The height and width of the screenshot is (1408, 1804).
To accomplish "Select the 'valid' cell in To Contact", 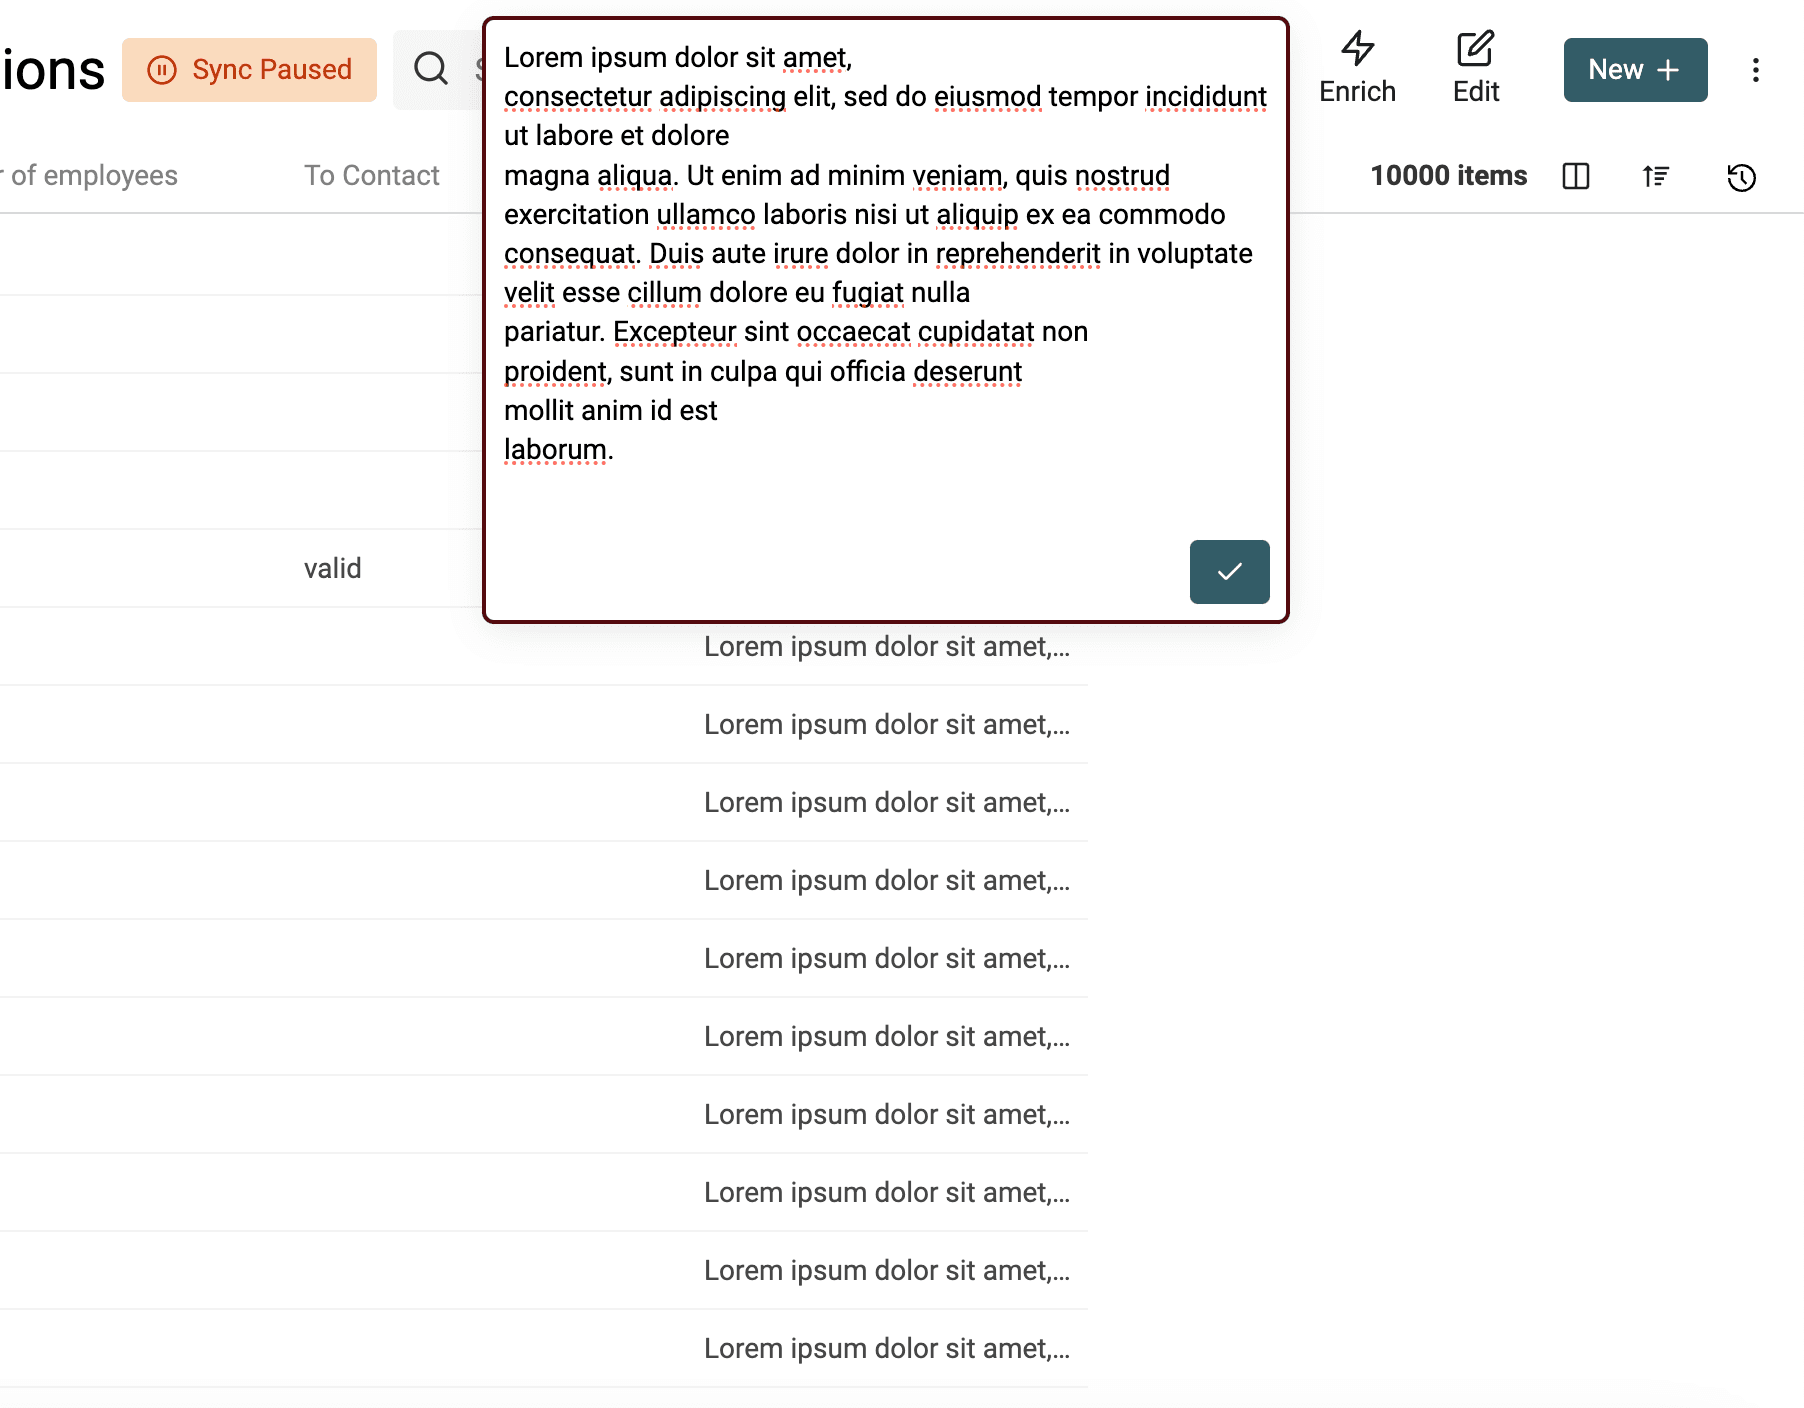I will pyautogui.click(x=333, y=568).
